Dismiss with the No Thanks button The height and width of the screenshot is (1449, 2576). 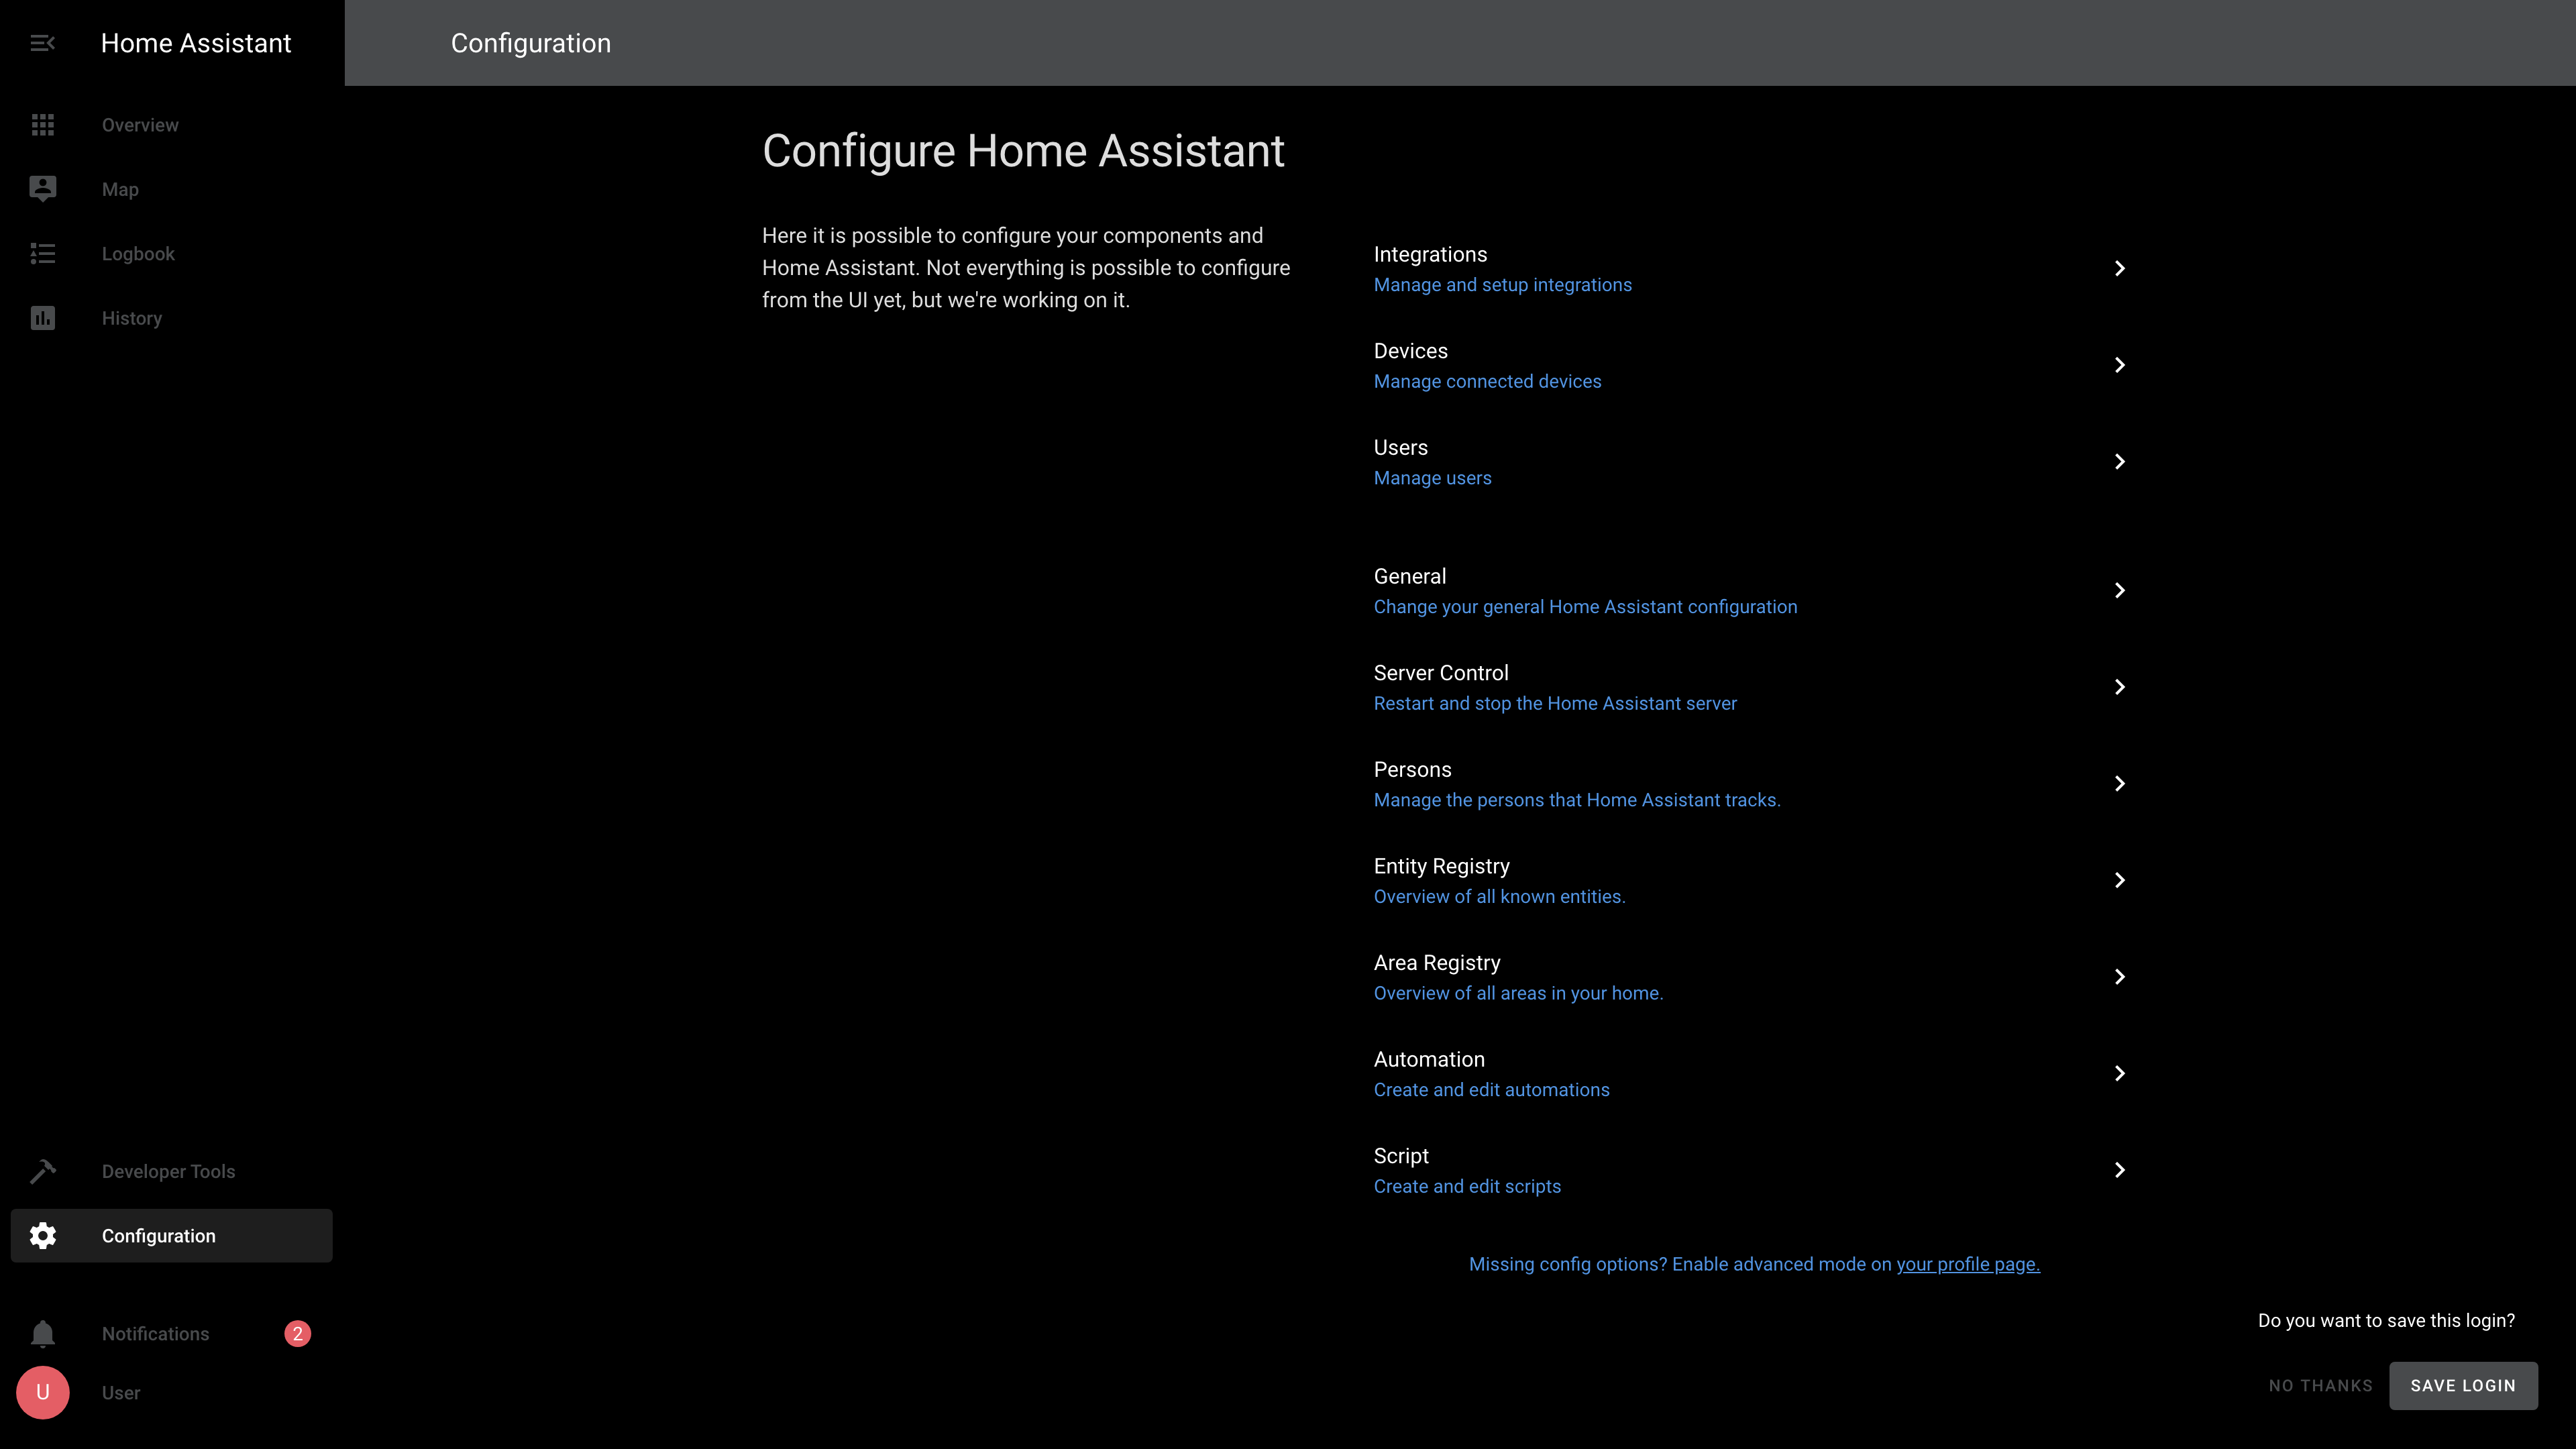click(x=2320, y=1386)
